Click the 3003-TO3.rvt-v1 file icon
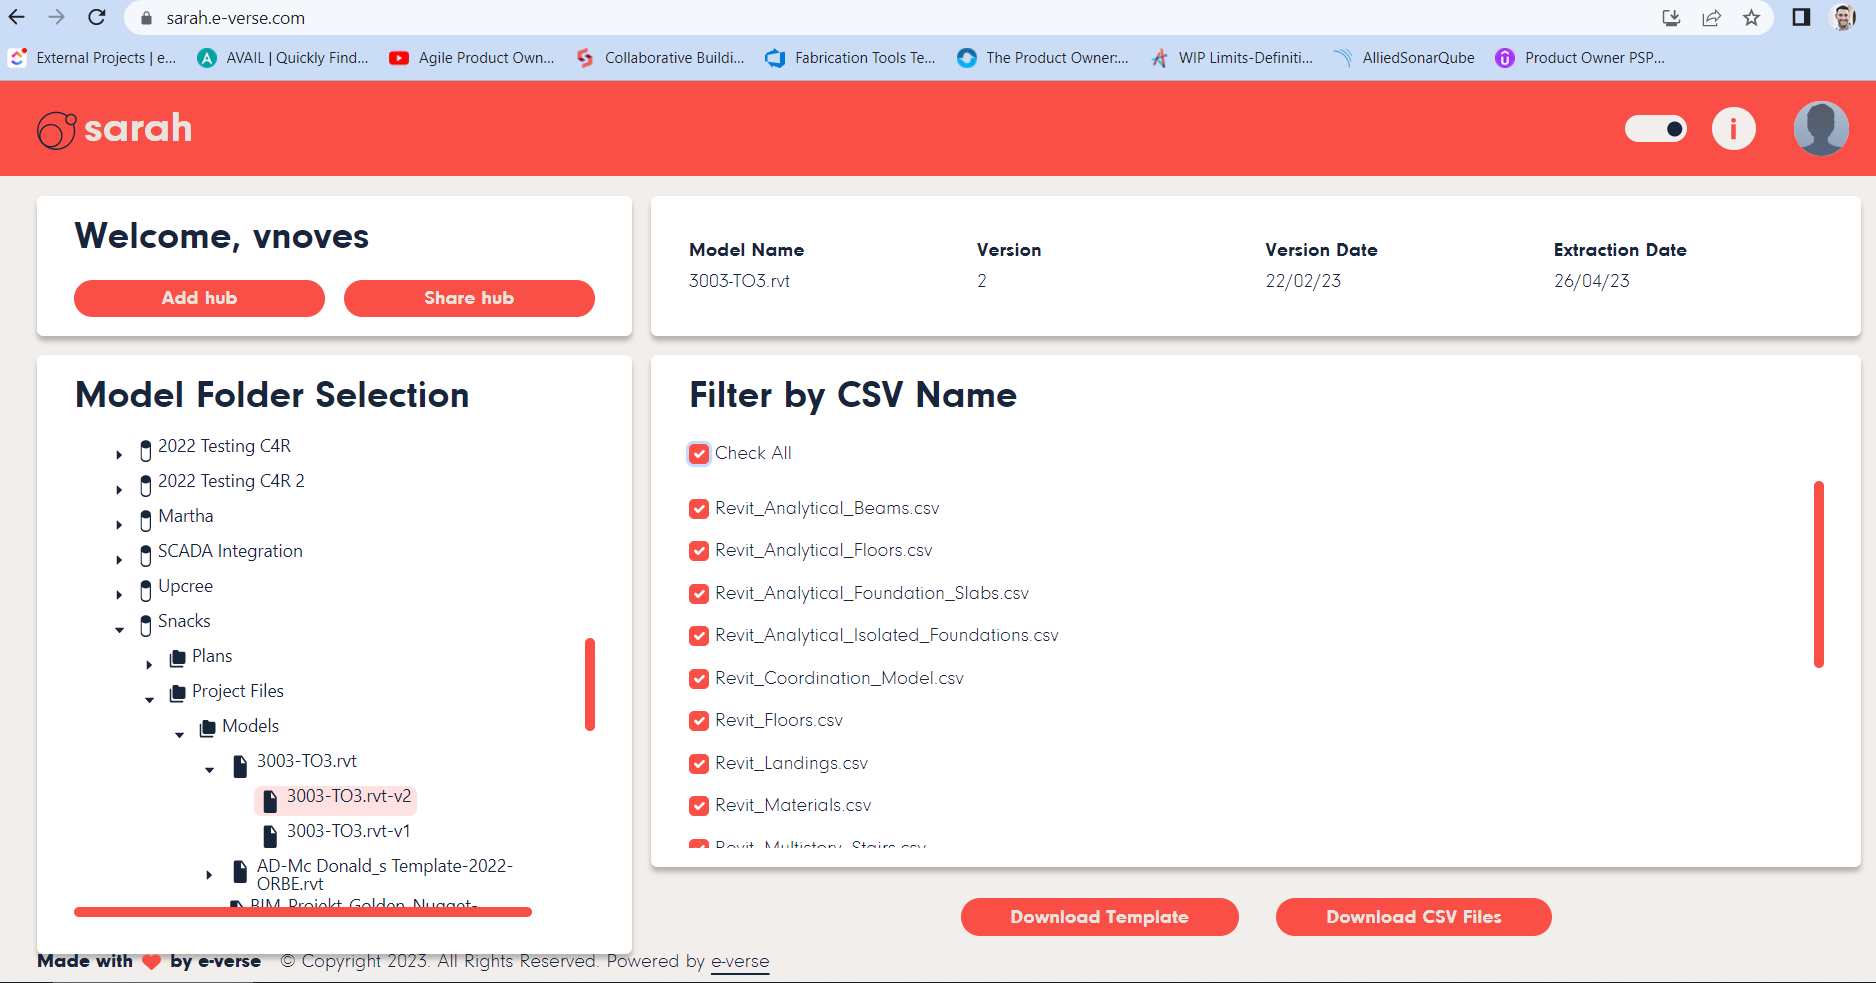 point(270,836)
